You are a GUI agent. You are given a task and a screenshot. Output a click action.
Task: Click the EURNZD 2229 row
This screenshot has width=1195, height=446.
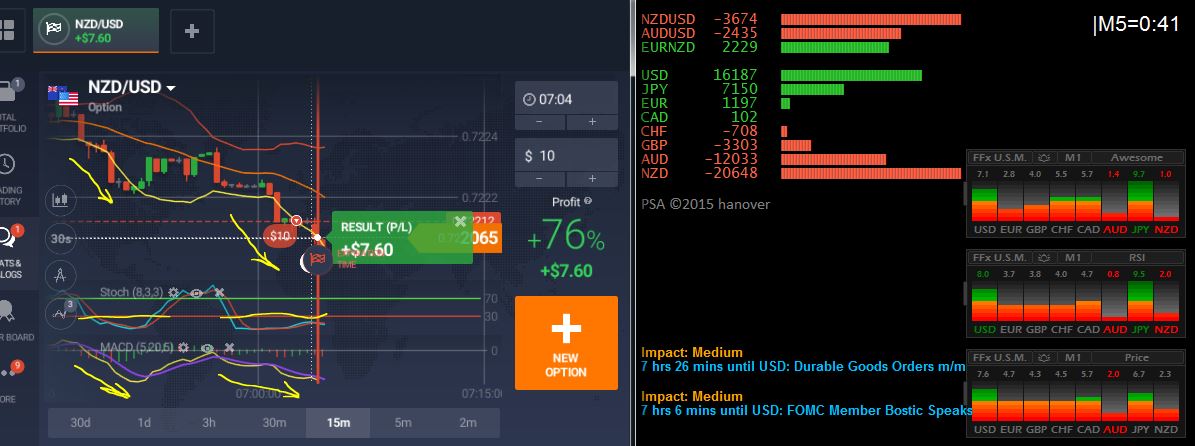pos(765,47)
